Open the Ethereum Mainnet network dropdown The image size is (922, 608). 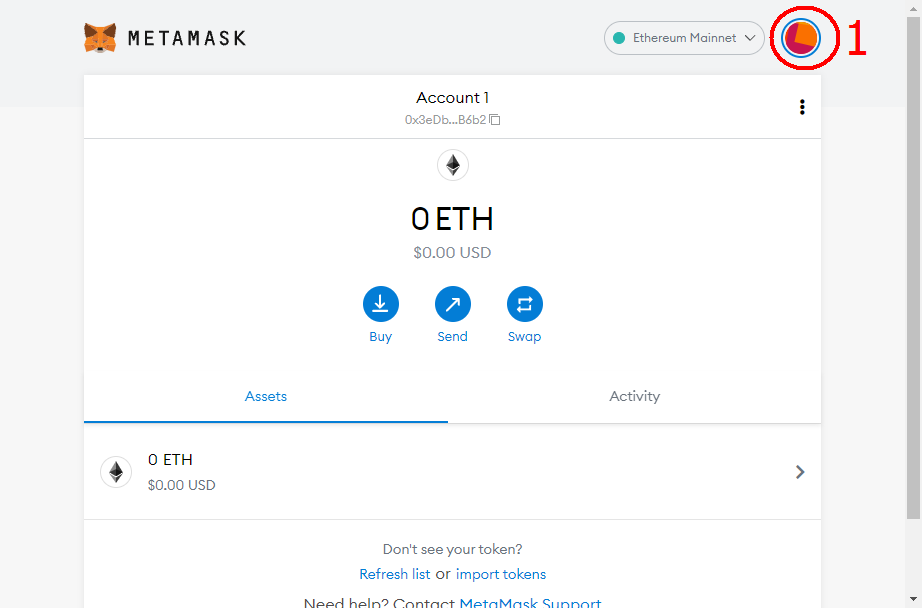(684, 38)
